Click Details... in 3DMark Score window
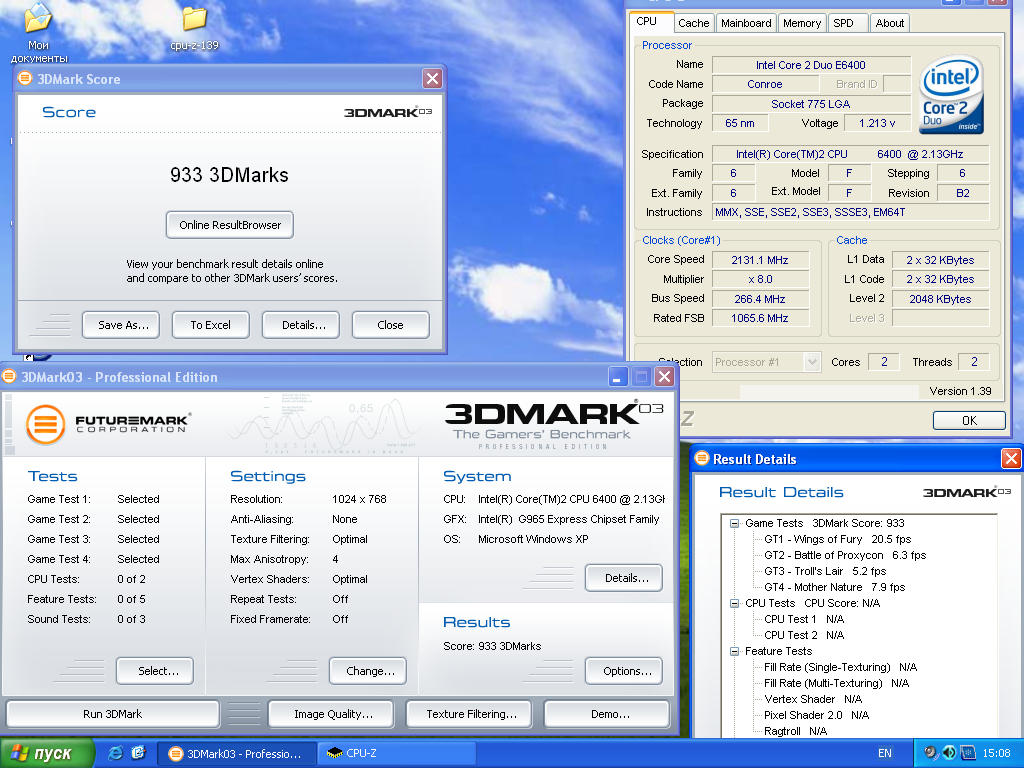This screenshot has width=1024, height=768. point(303,325)
